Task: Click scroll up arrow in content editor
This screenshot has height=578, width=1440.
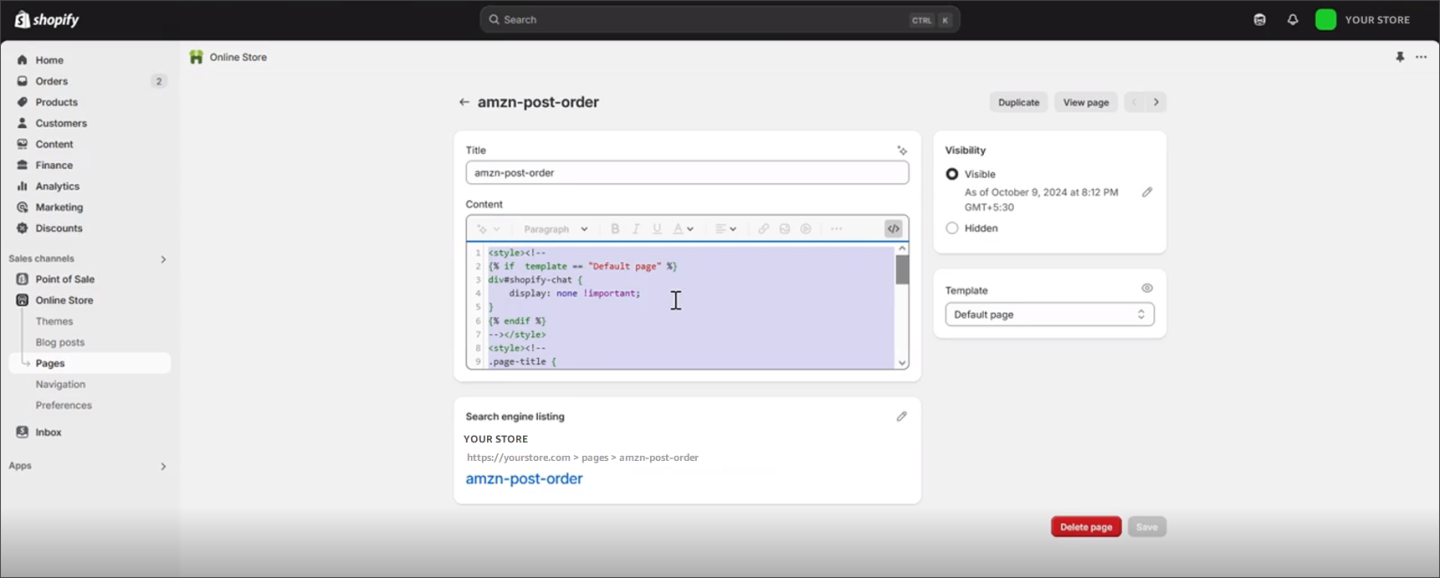Action: click(902, 249)
